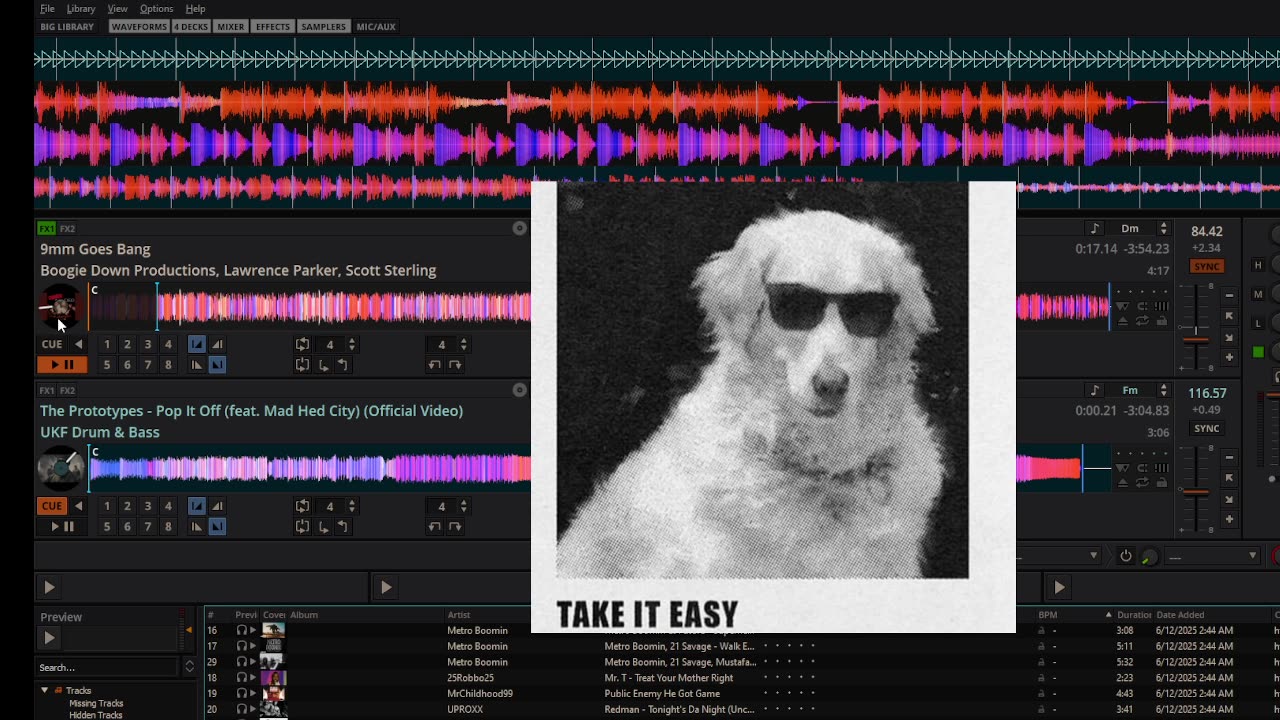
Task: Toggle repeat icon on the 9mm Goes Bang deck
Action: coord(1143,321)
